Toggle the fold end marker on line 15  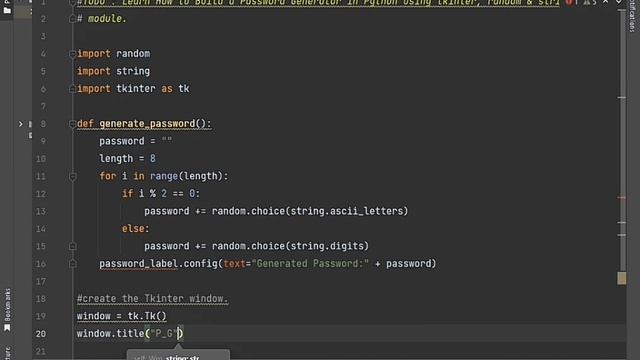coord(72,246)
